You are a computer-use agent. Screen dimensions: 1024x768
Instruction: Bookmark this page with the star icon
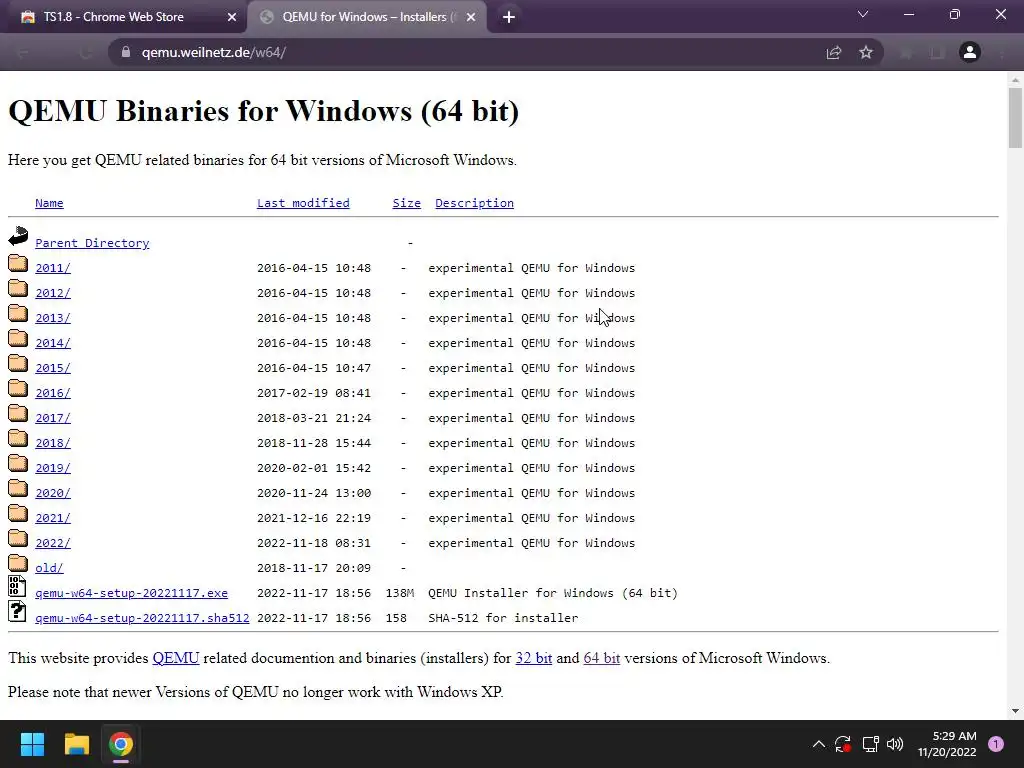click(x=866, y=52)
